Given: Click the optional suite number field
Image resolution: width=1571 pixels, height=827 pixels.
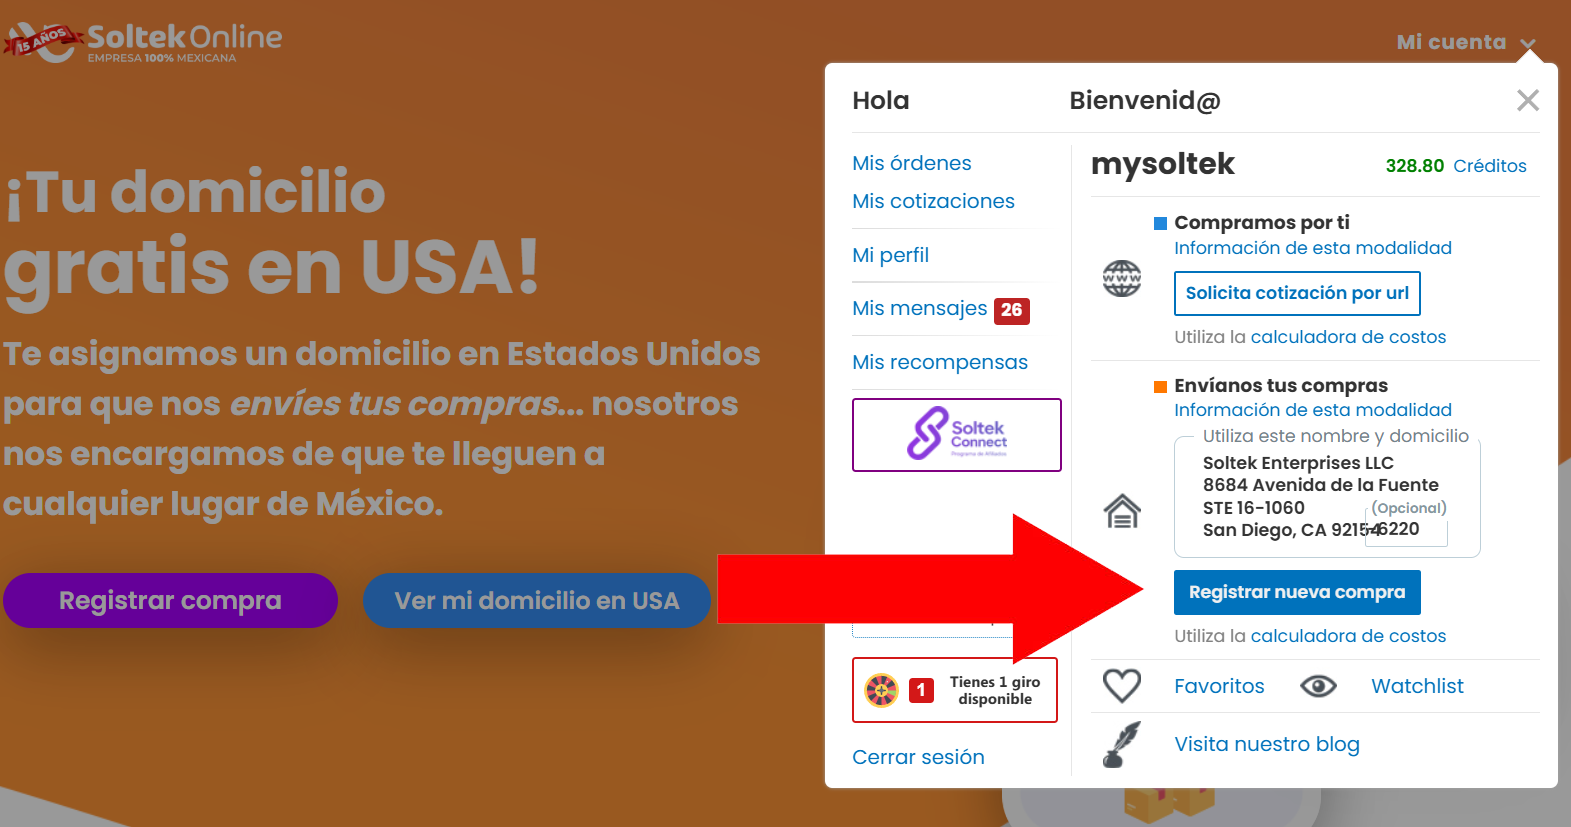Looking at the screenshot, I should click(x=1407, y=529).
